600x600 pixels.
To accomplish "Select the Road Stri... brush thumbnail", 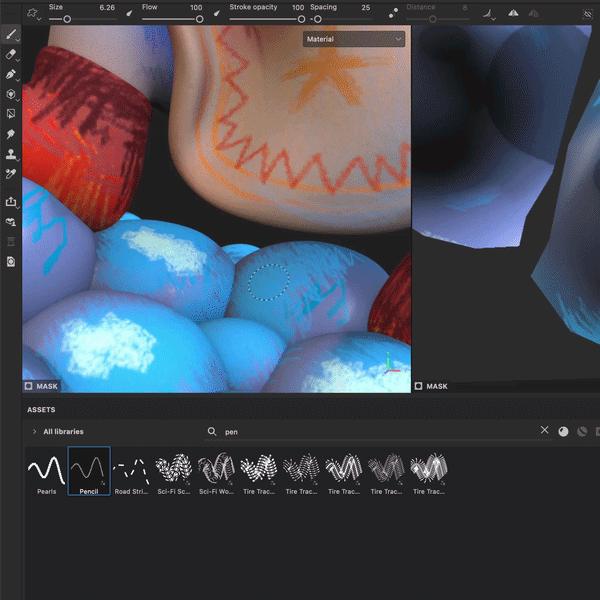I will point(131,471).
